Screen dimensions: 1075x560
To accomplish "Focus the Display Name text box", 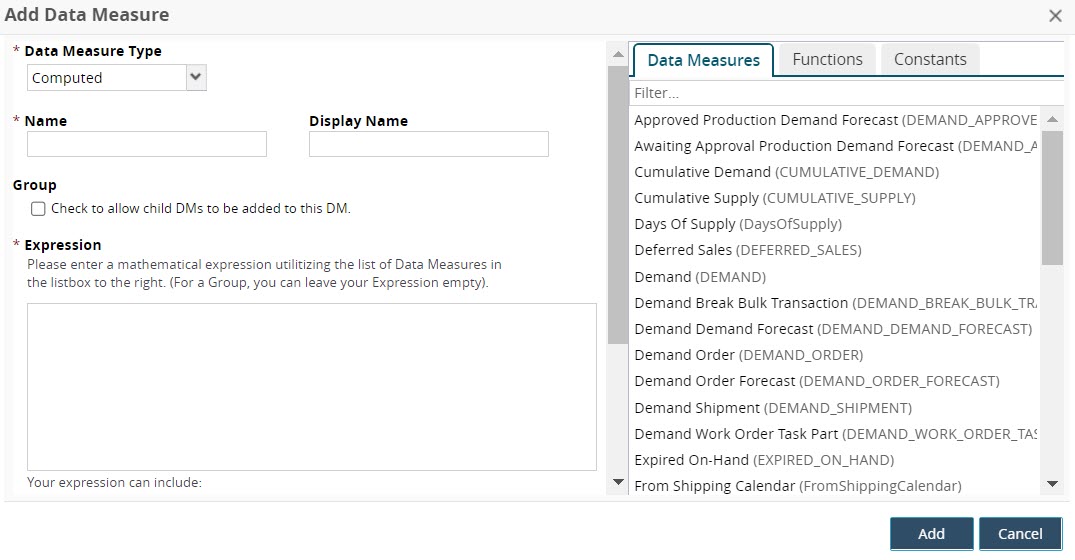I will (x=428, y=144).
